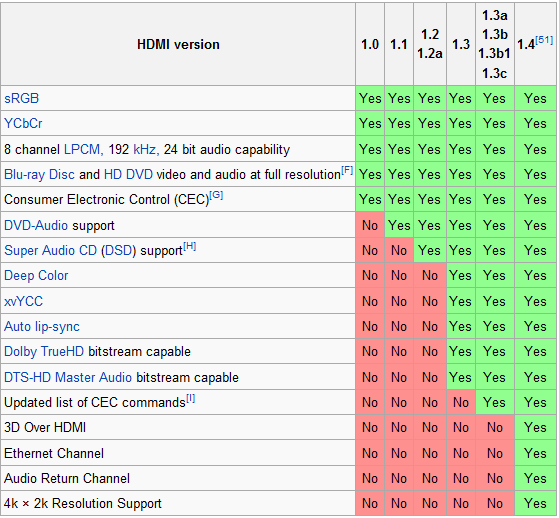The height and width of the screenshot is (518, 559).
Task: Open the YCbCr link
Action: click(x=23, y=123)
